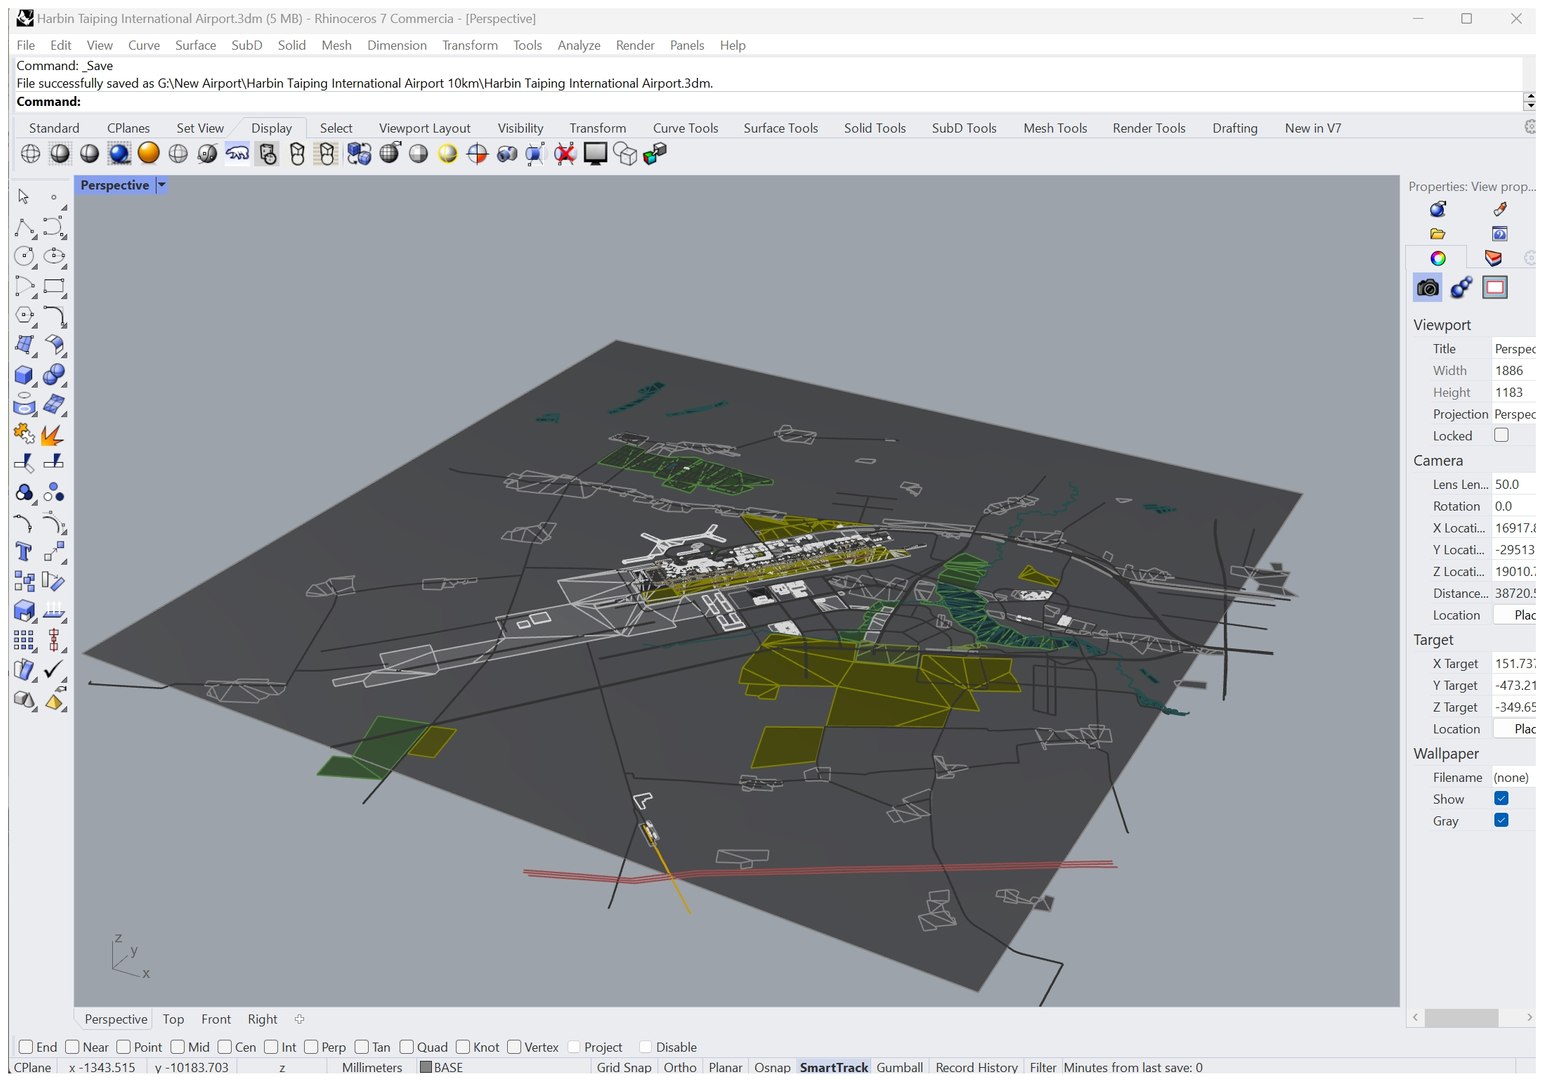Open the Analyze menu
This screenshot has height=1080, width=1542.
click(578, 45)
